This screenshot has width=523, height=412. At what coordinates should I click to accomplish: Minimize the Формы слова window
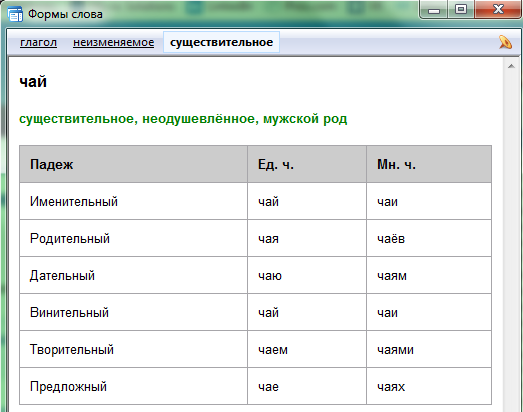click(434, 10)
